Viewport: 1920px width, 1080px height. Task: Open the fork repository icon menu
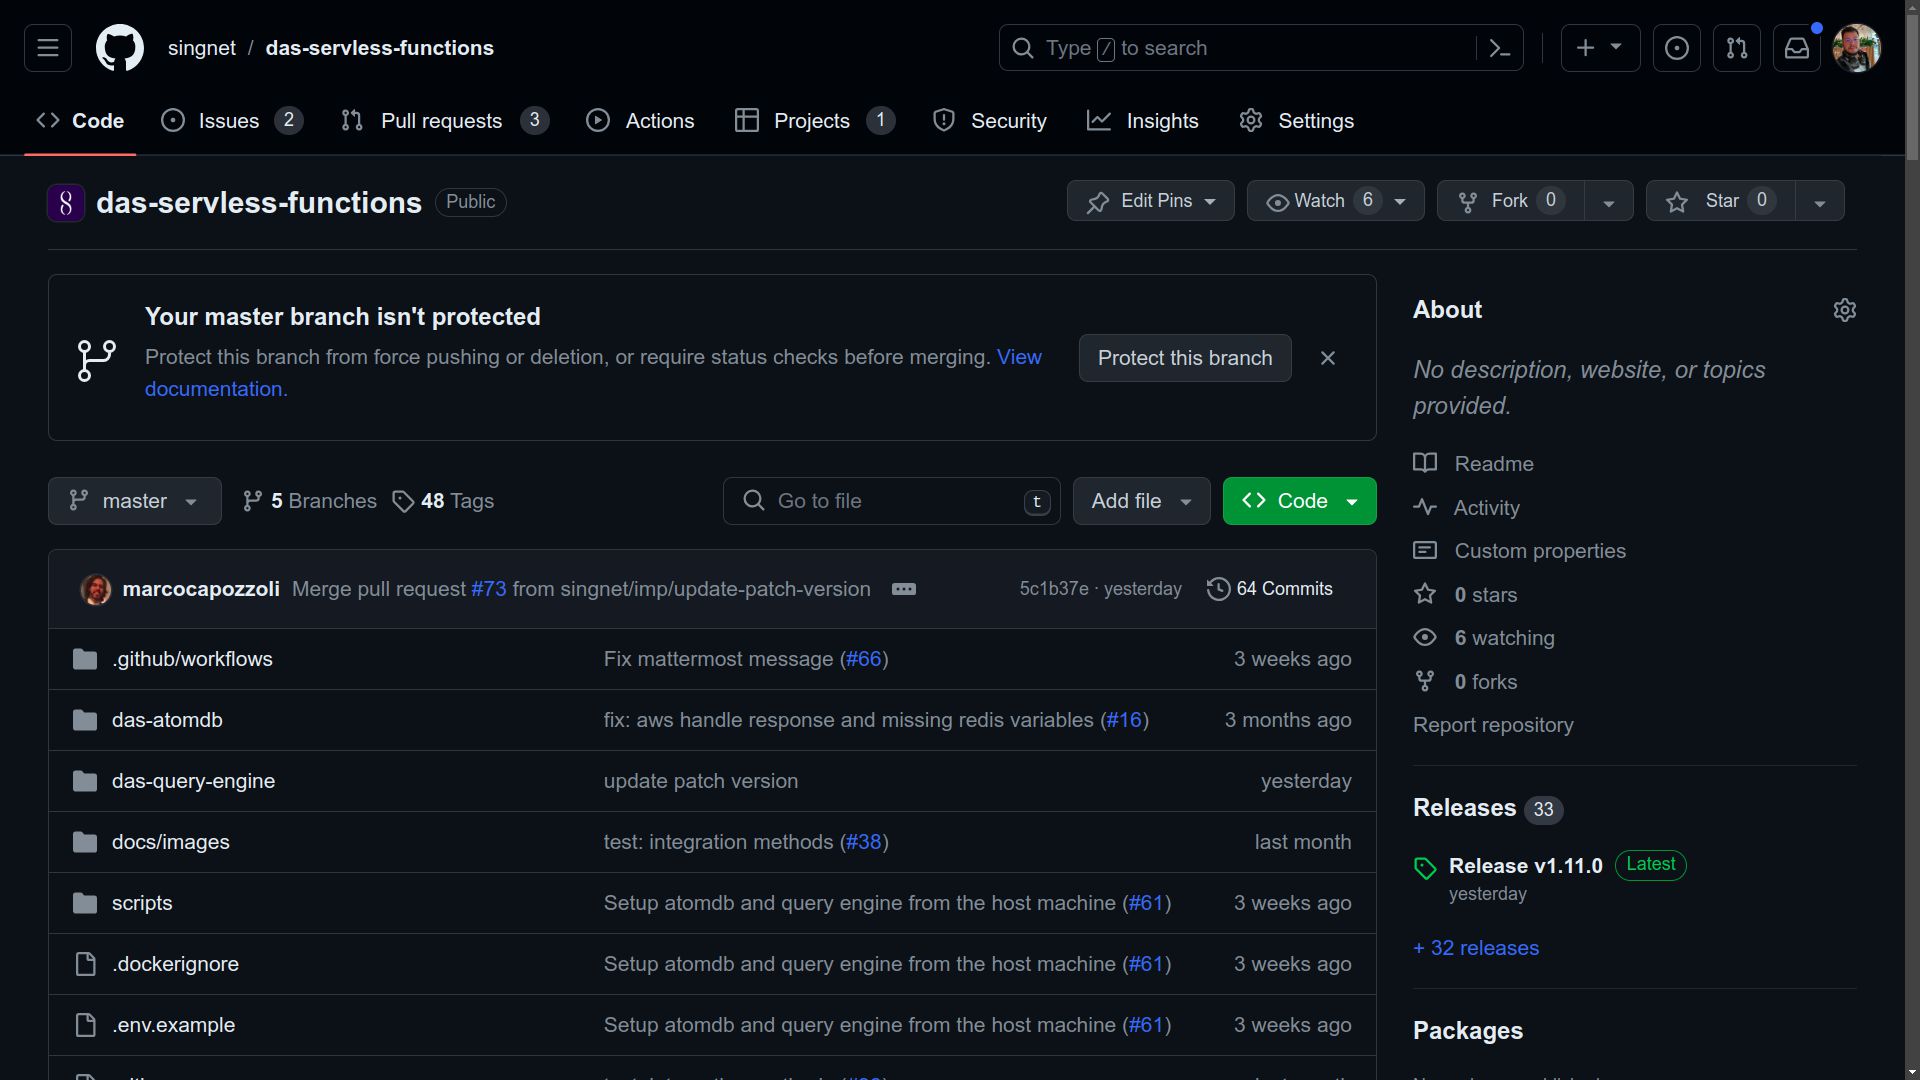pos(1609,202)
